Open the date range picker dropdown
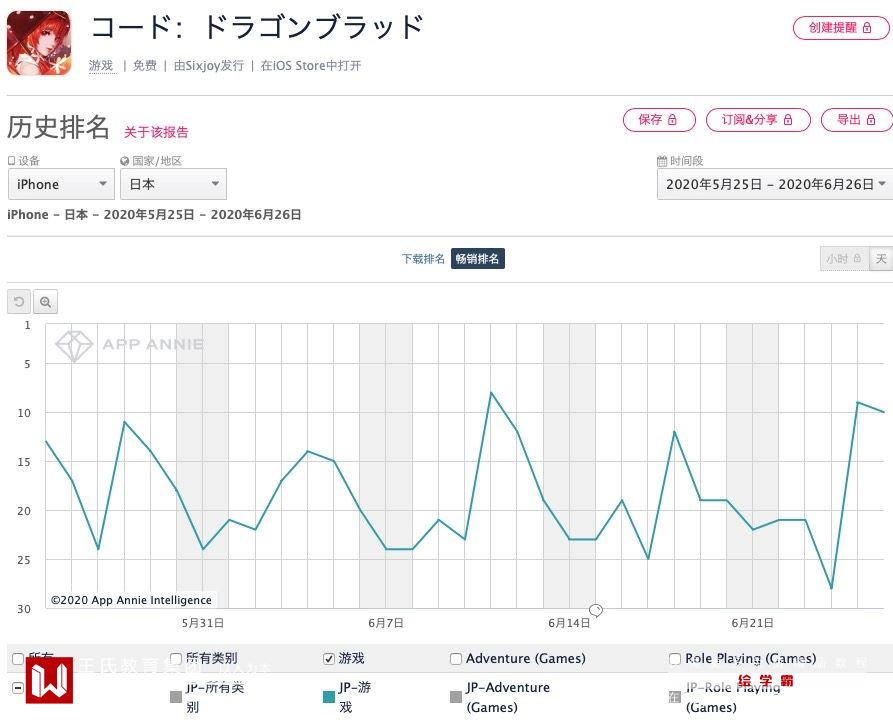The width and height of the screenshot is (893, 722). click(x=774, y=184)
